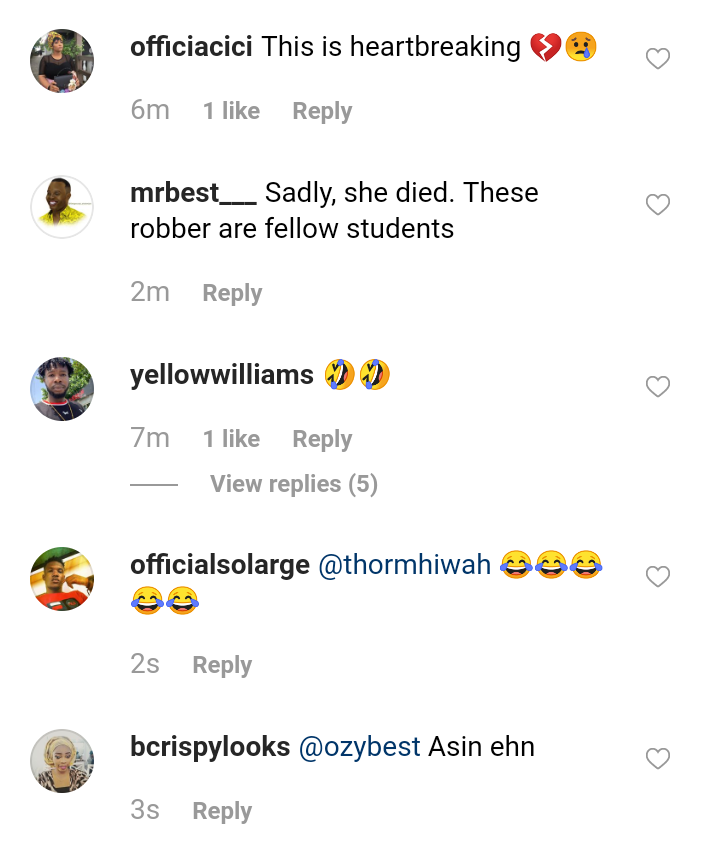The height and width of the screenshot is (861, 713).
Task: Reply to officialsolarge's comment
Action: pyautogui.click(x=222, y=665)
